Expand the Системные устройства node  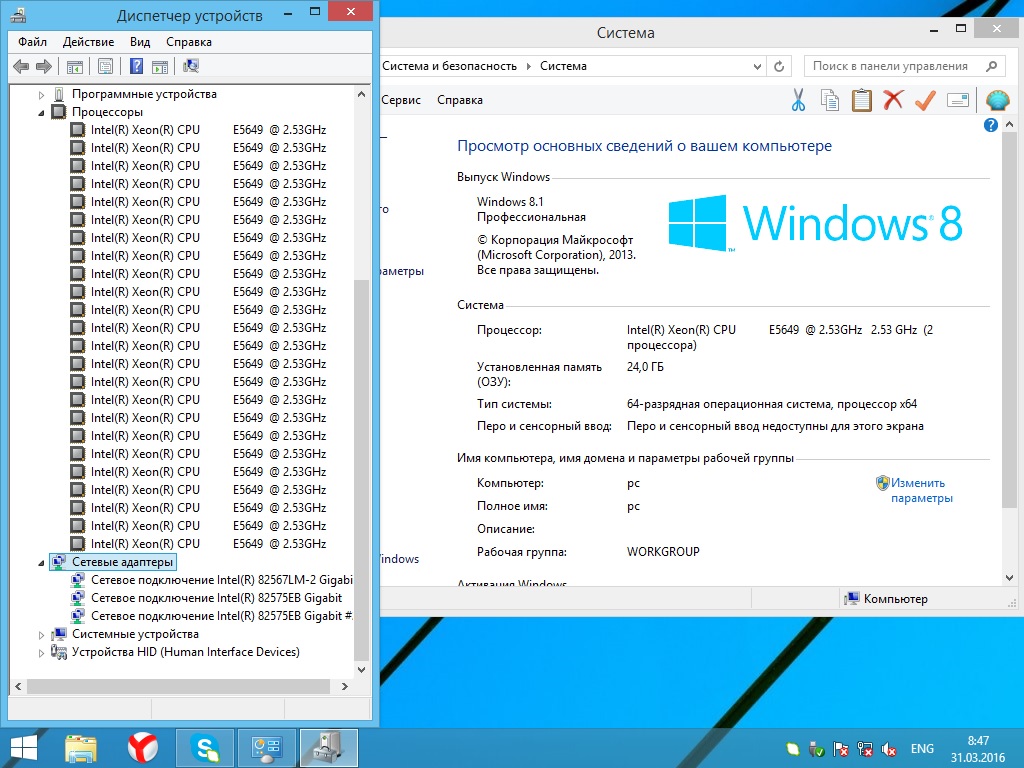pos(41,634)
